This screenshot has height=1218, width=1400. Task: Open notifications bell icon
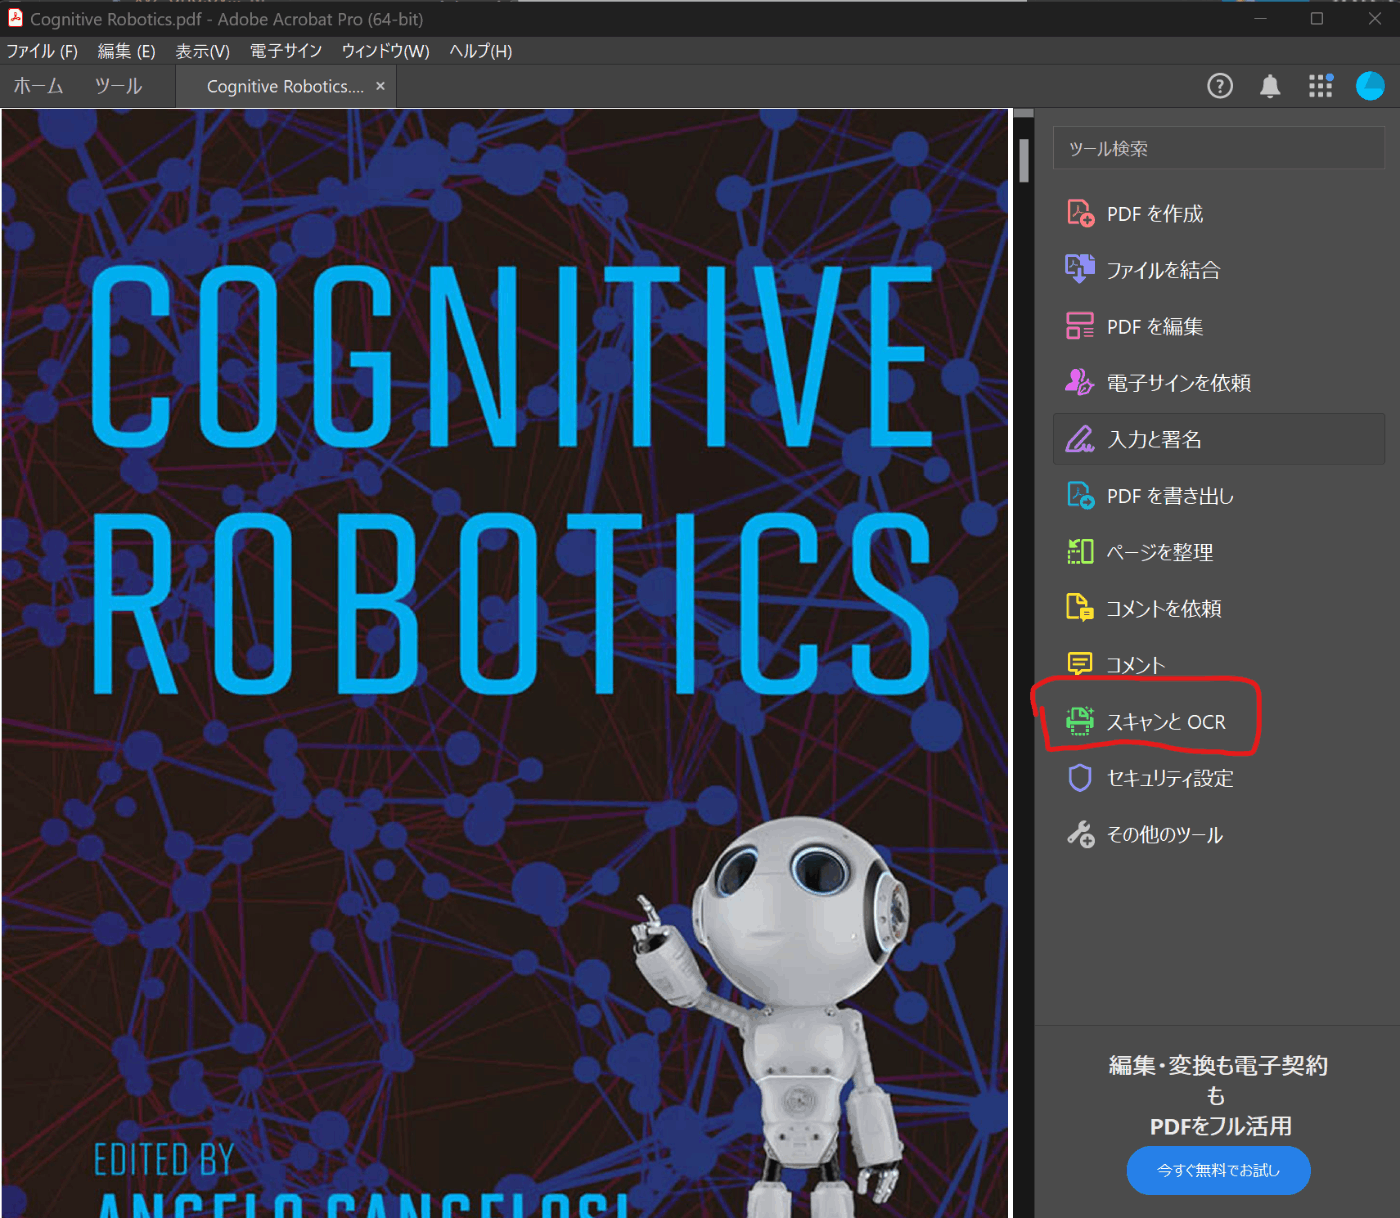tap(1270, 86)
